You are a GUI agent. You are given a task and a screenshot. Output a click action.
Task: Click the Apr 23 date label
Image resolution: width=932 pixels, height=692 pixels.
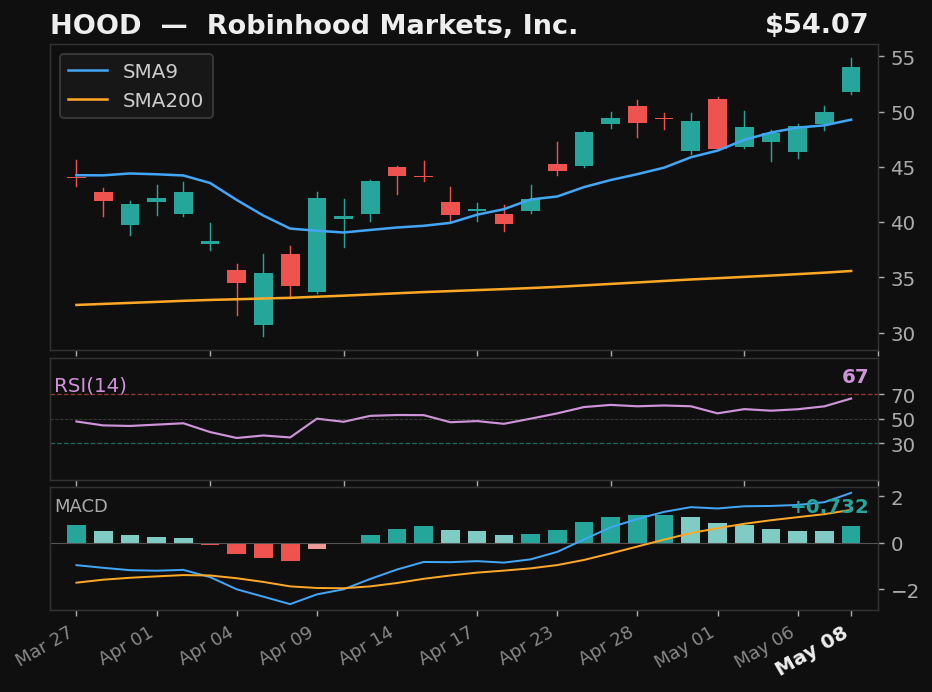pyautogui.click(x=527, y=644)
